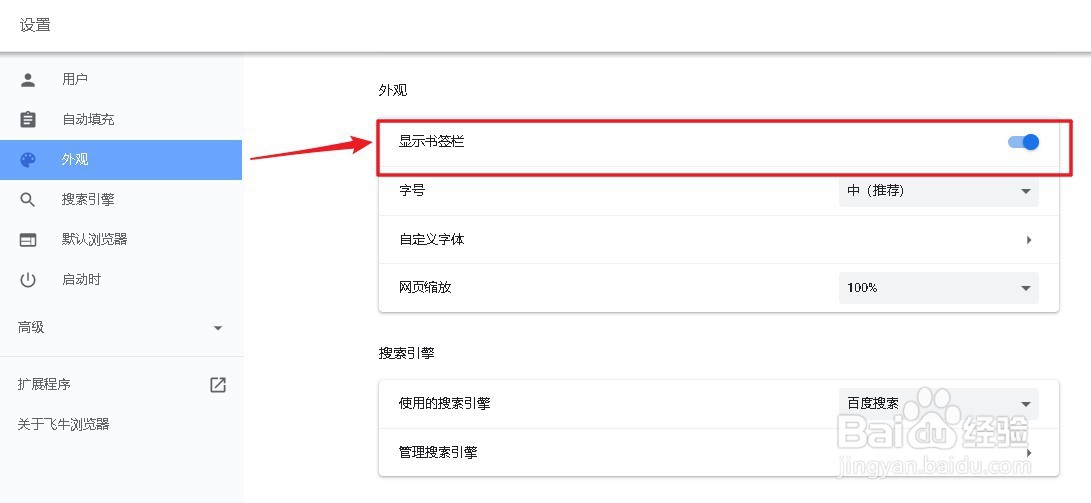Viewport: 1091px width, 503px height.
Task: Click the startup power icon
Action: click(x=28, y=279)
